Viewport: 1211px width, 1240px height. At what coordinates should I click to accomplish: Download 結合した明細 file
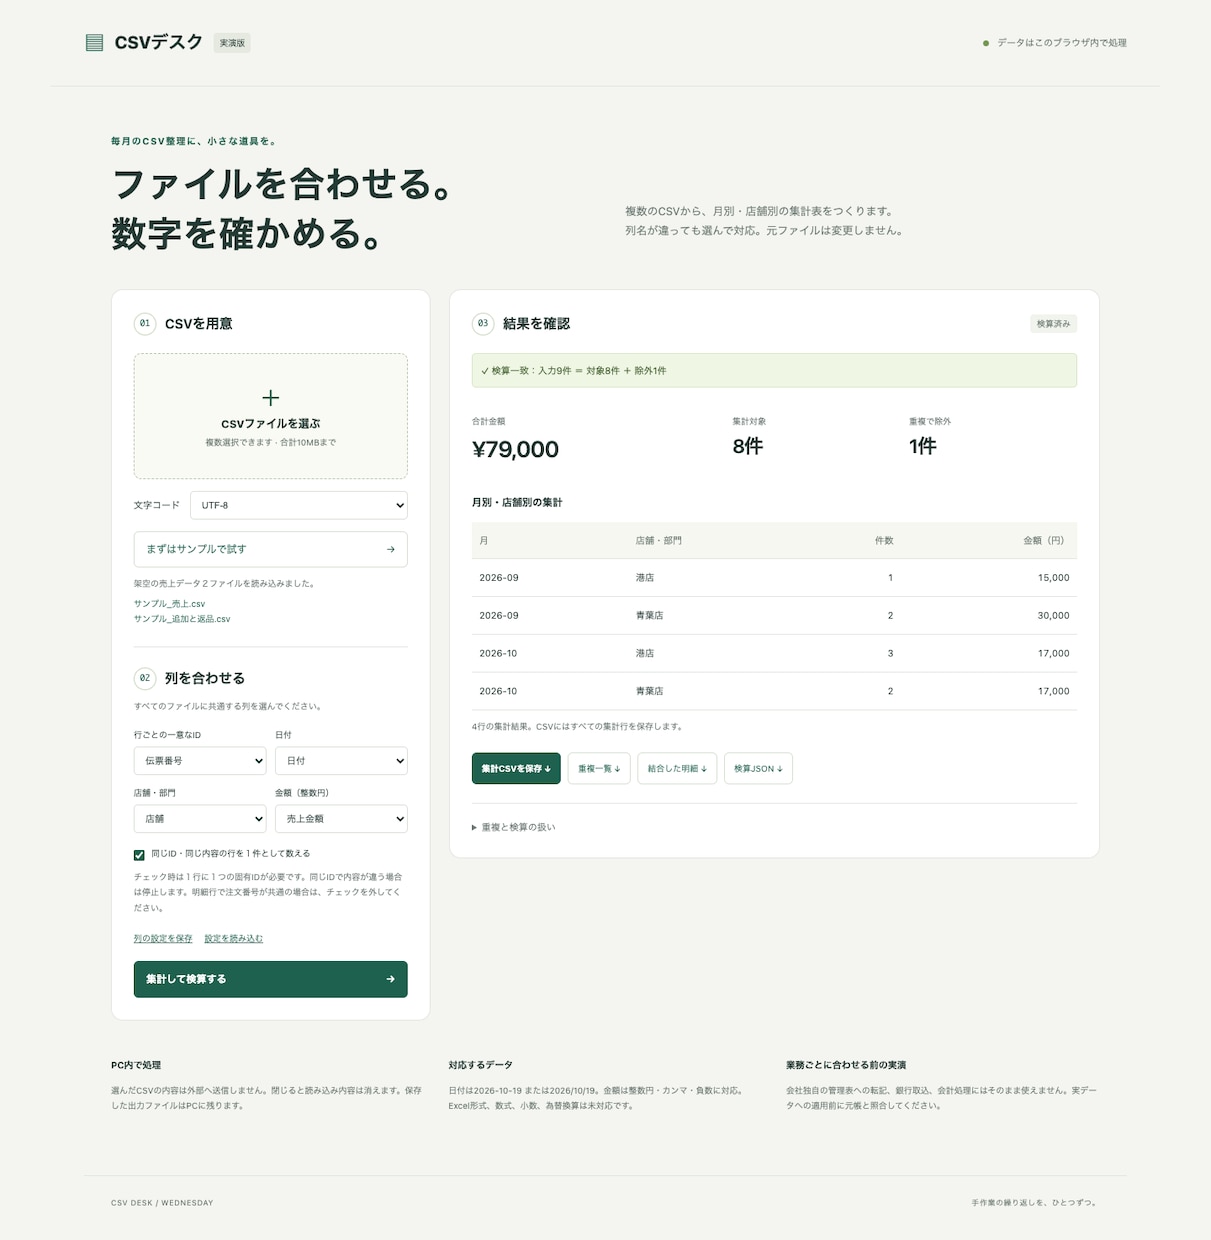[677, 768]
